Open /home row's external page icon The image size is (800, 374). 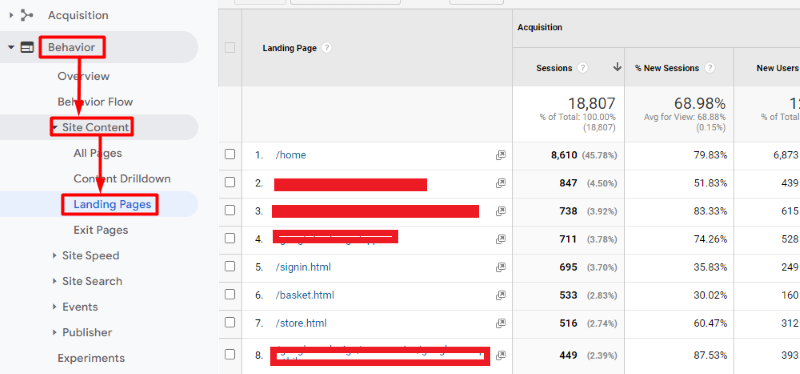(501, 155)
